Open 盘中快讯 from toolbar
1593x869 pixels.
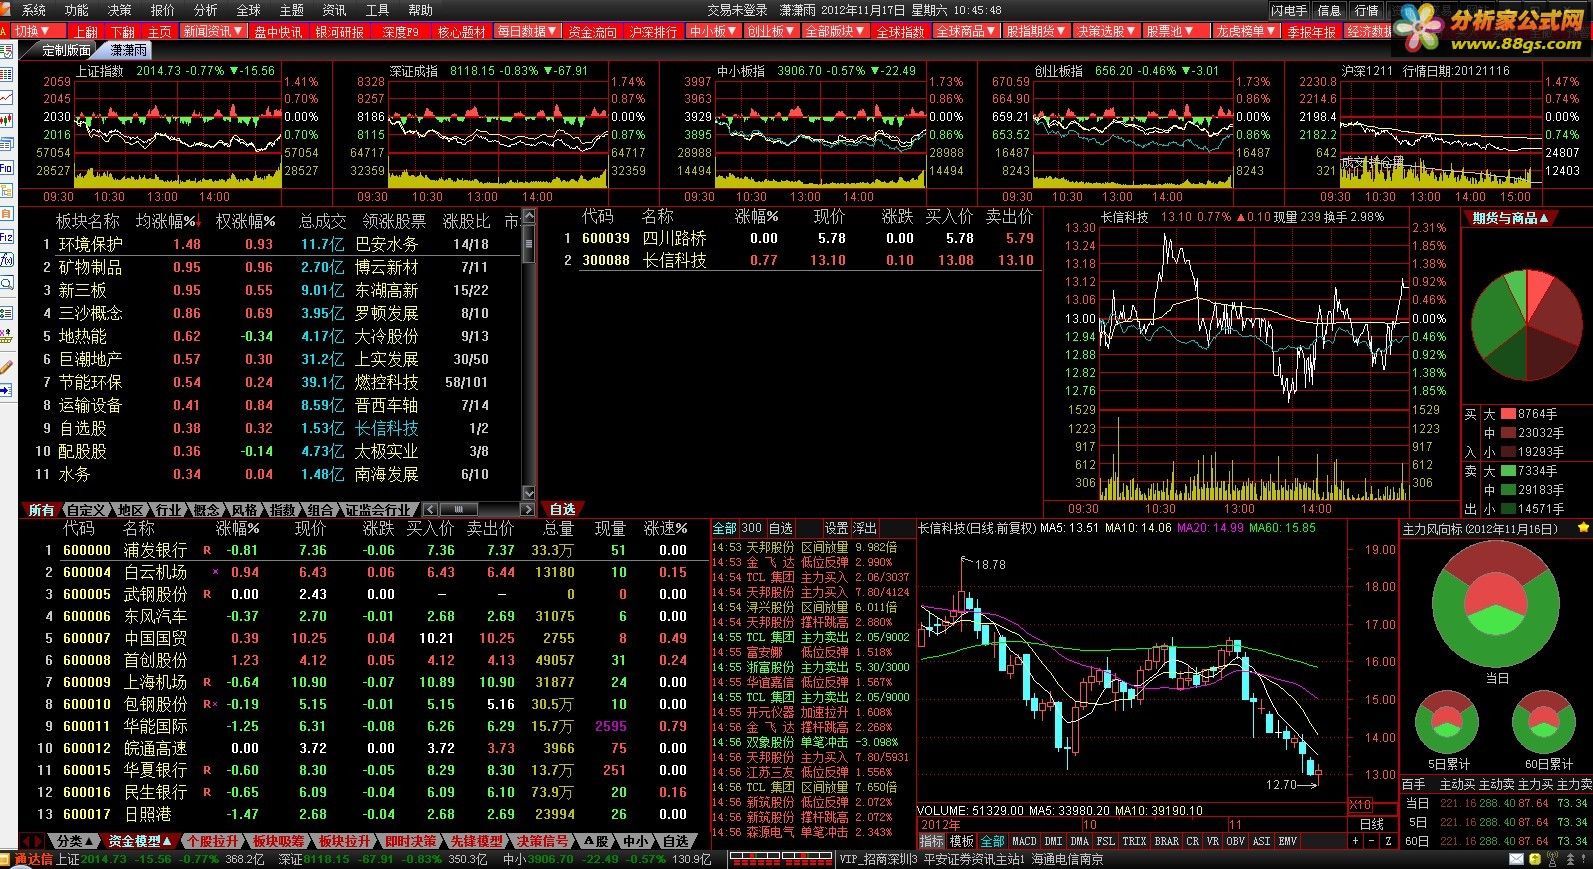click(x=278, y=31)
